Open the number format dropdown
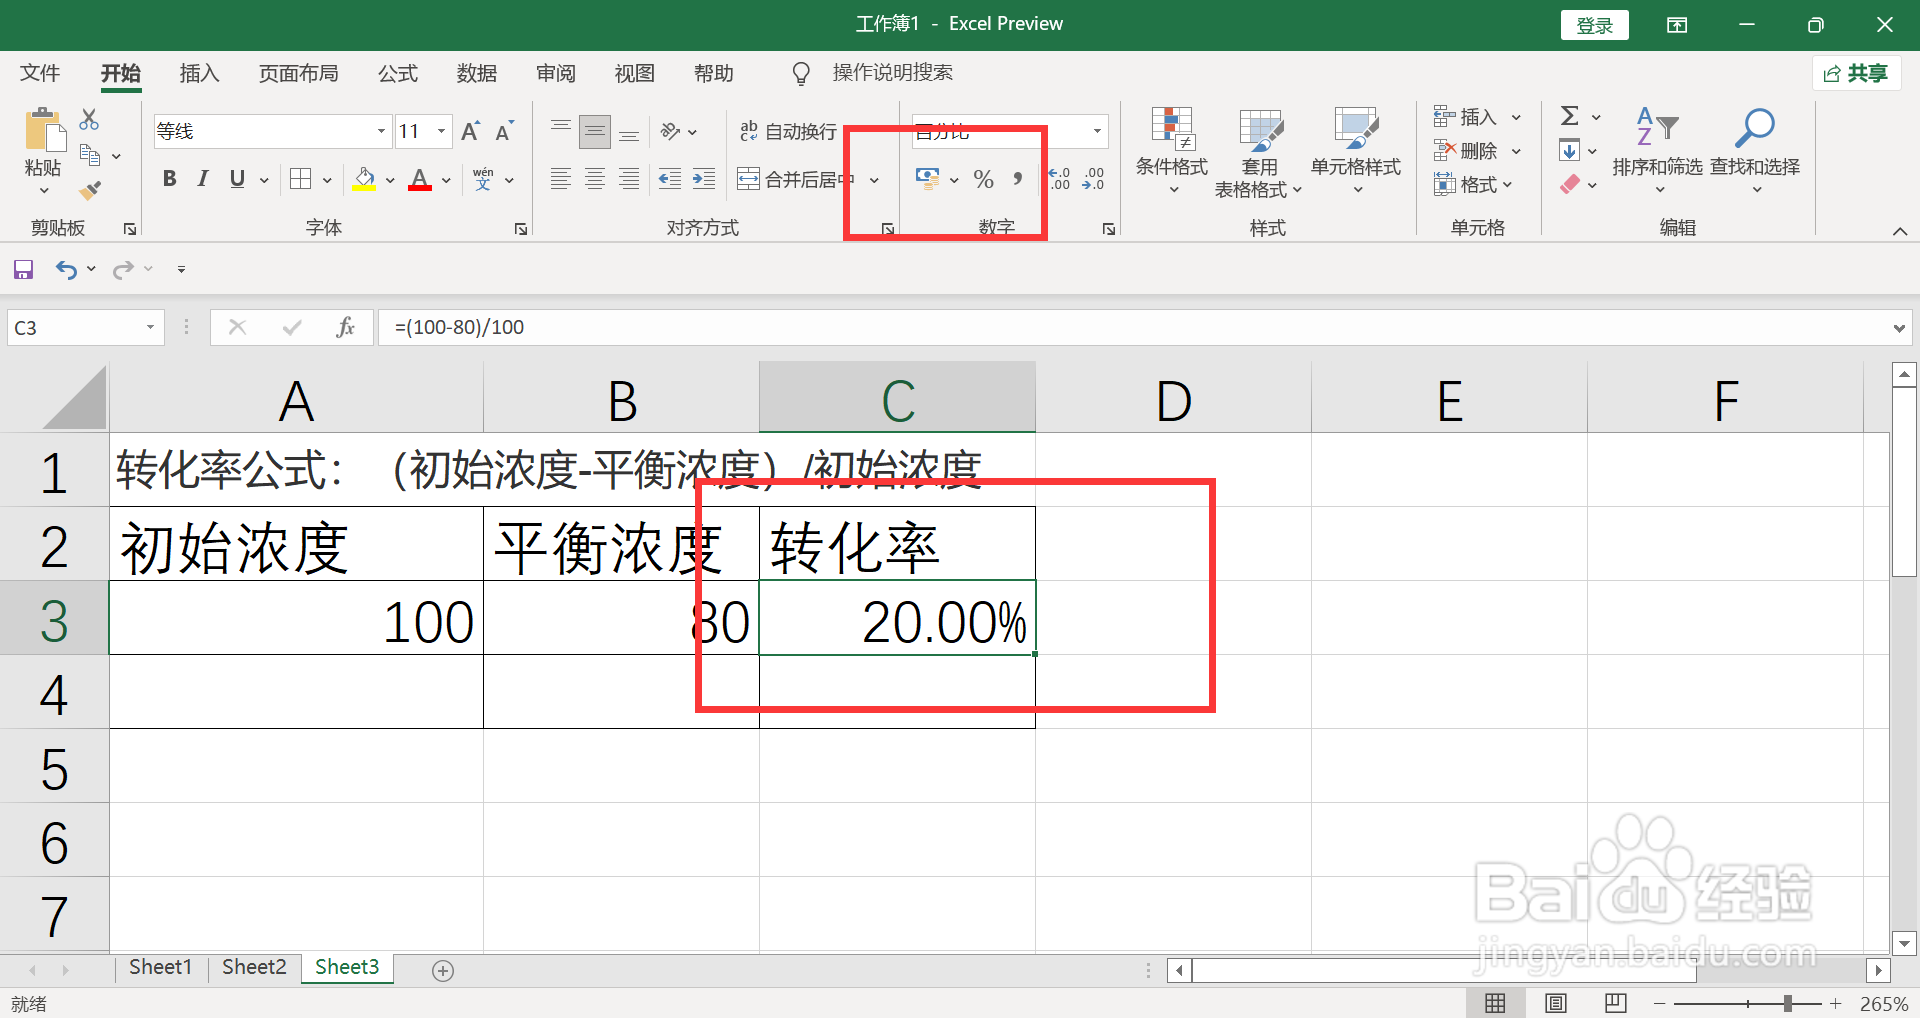This screenshot has height=1018, width=1920. pyautogui.click(x=1097, y=131)
